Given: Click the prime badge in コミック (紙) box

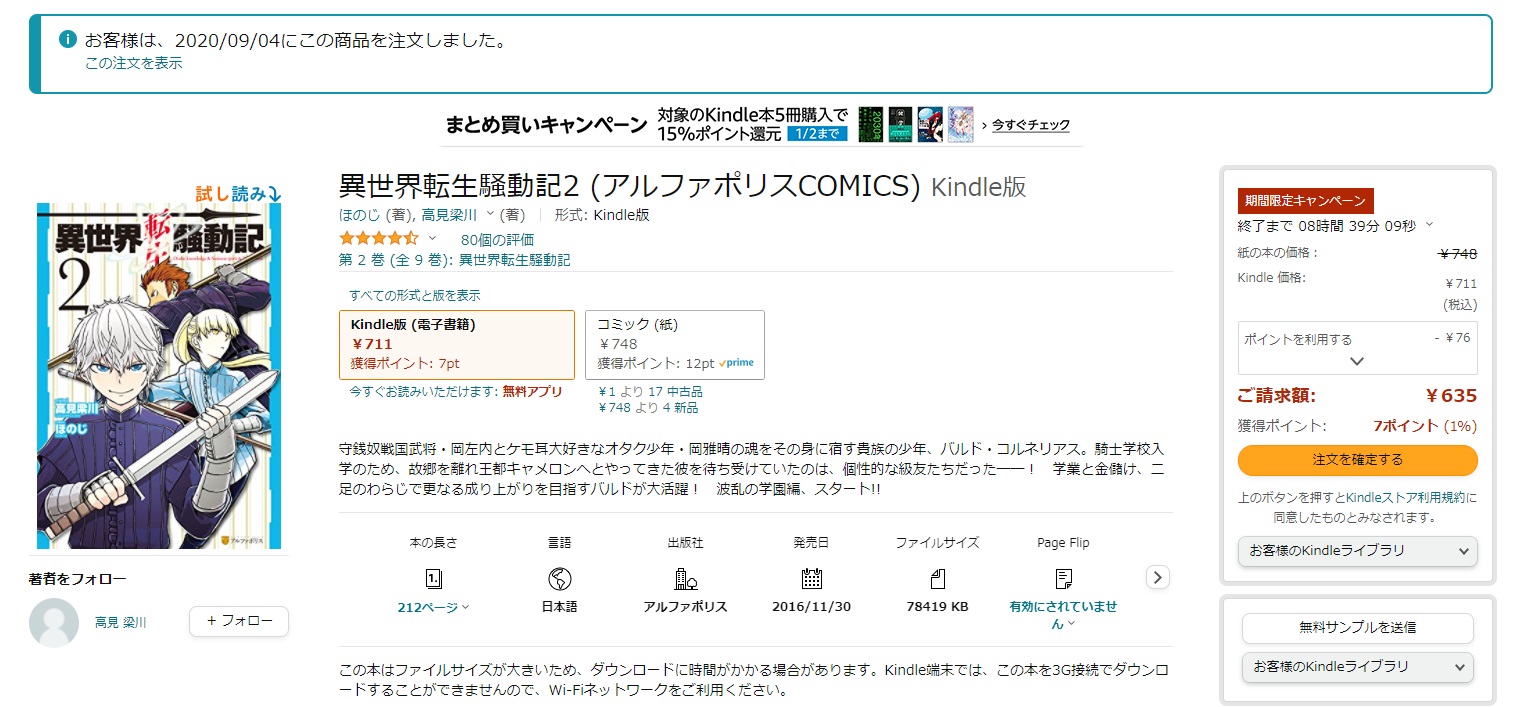Looking at the screenshot, I should coord(736,363).
